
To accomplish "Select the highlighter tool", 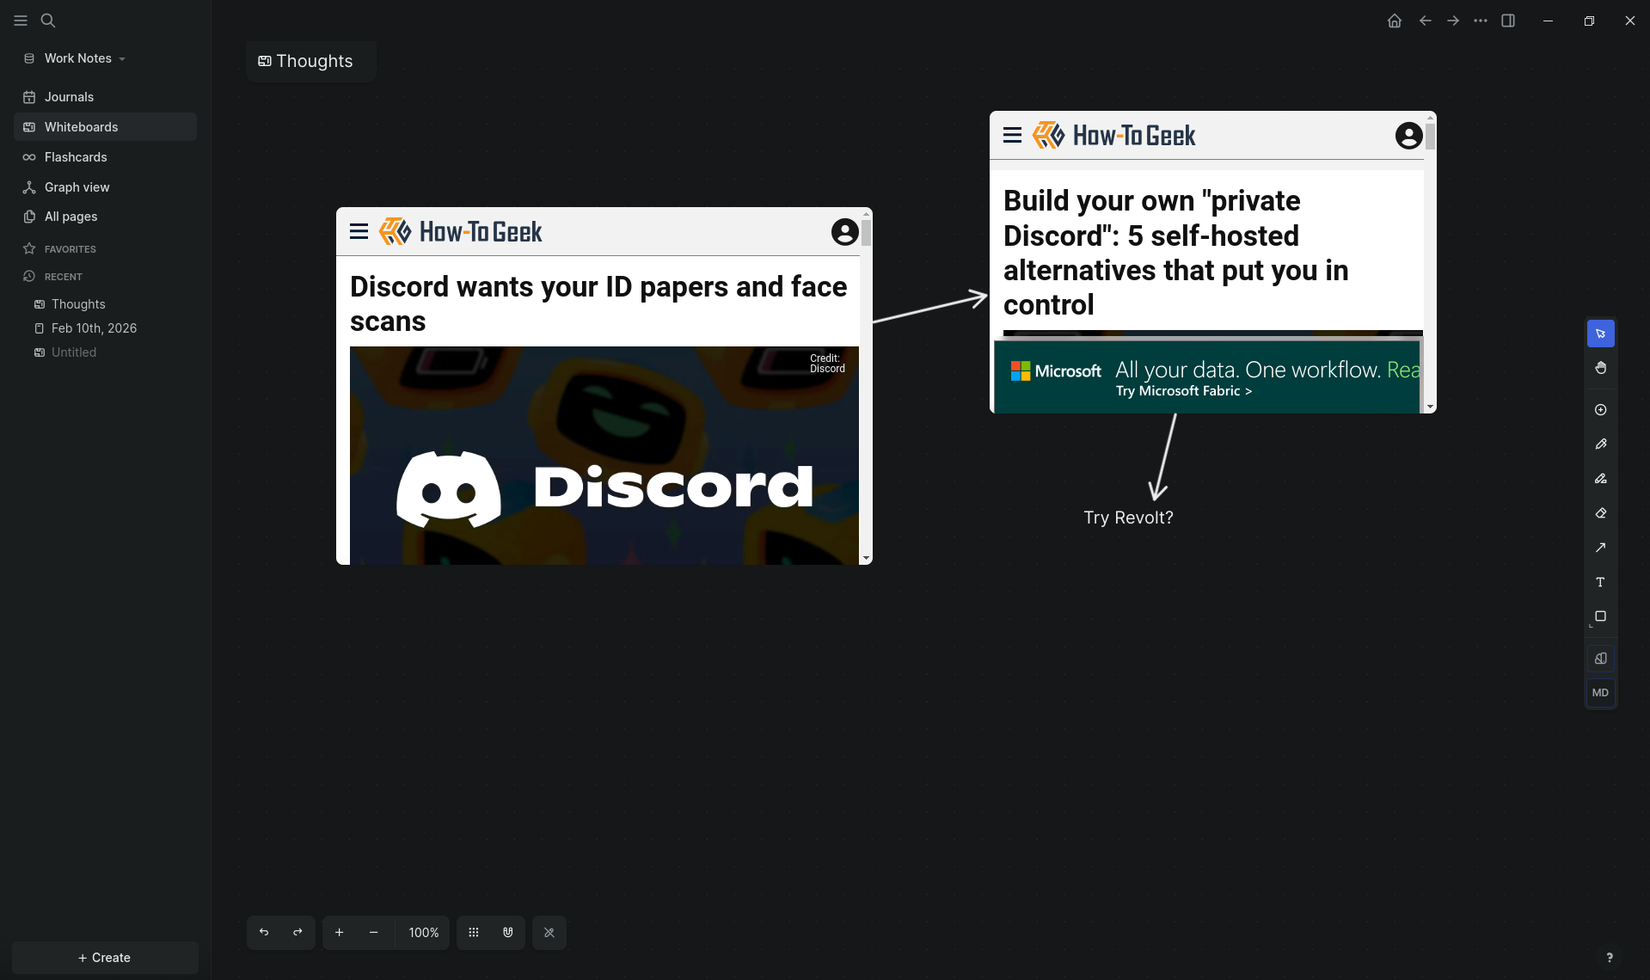I will 1600,479.
